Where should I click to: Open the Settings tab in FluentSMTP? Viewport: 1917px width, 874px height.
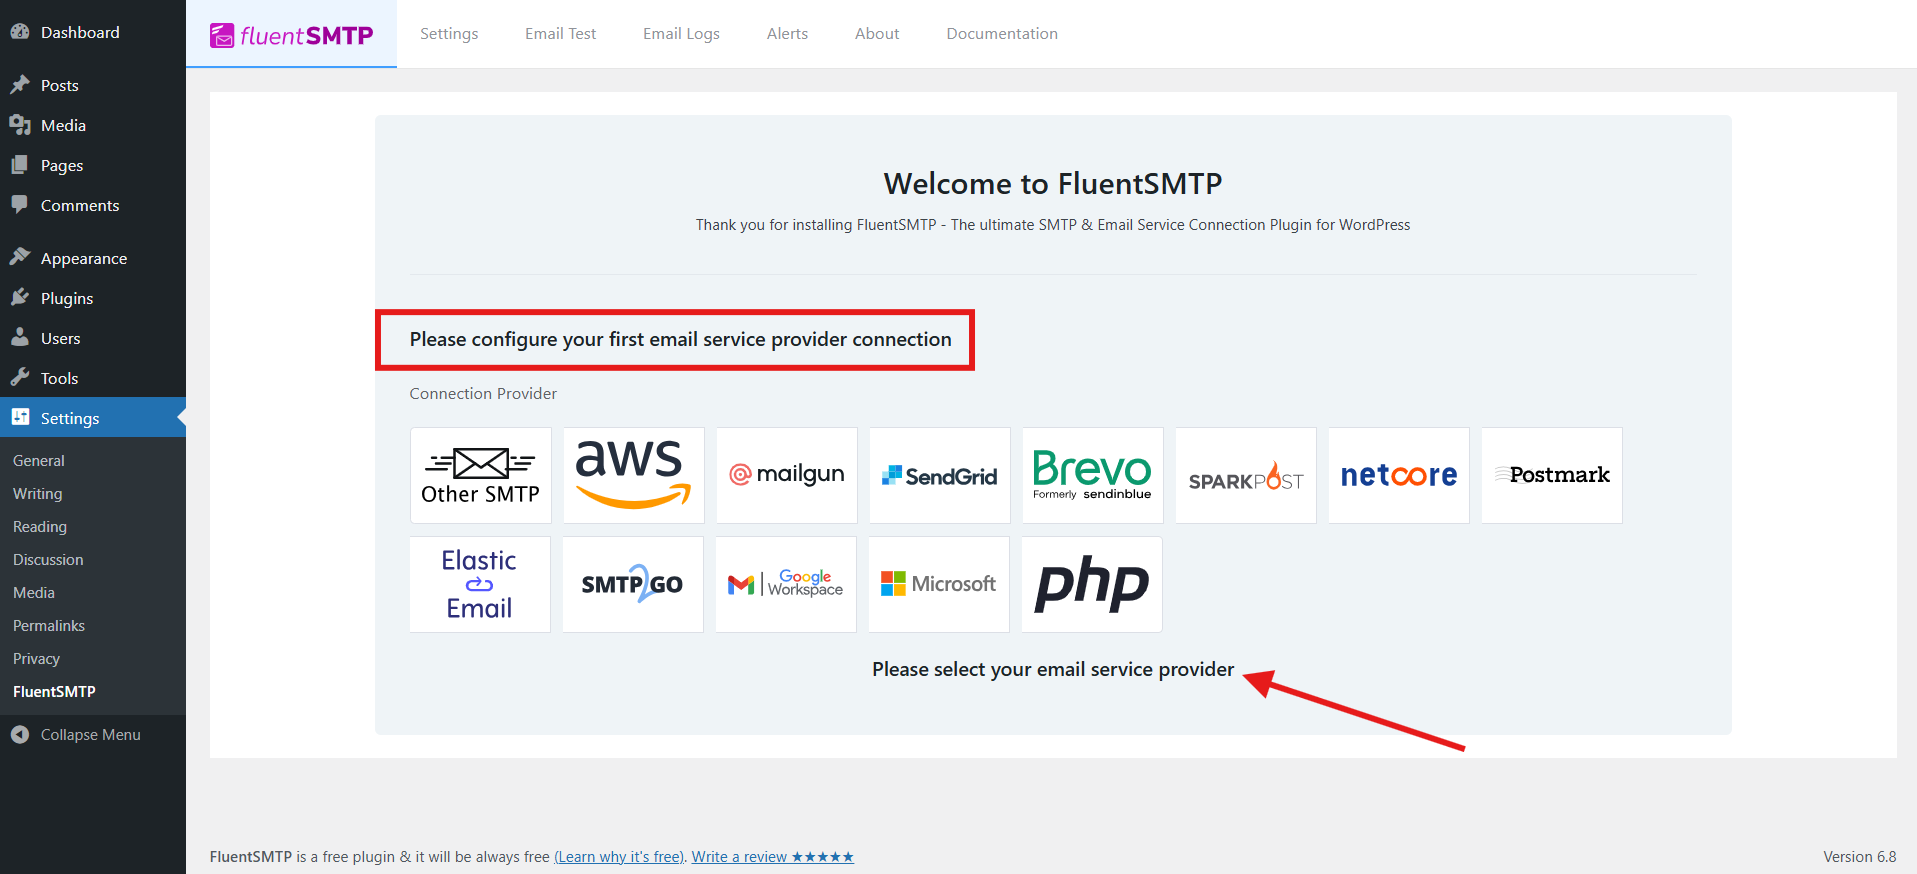[449, 34]
